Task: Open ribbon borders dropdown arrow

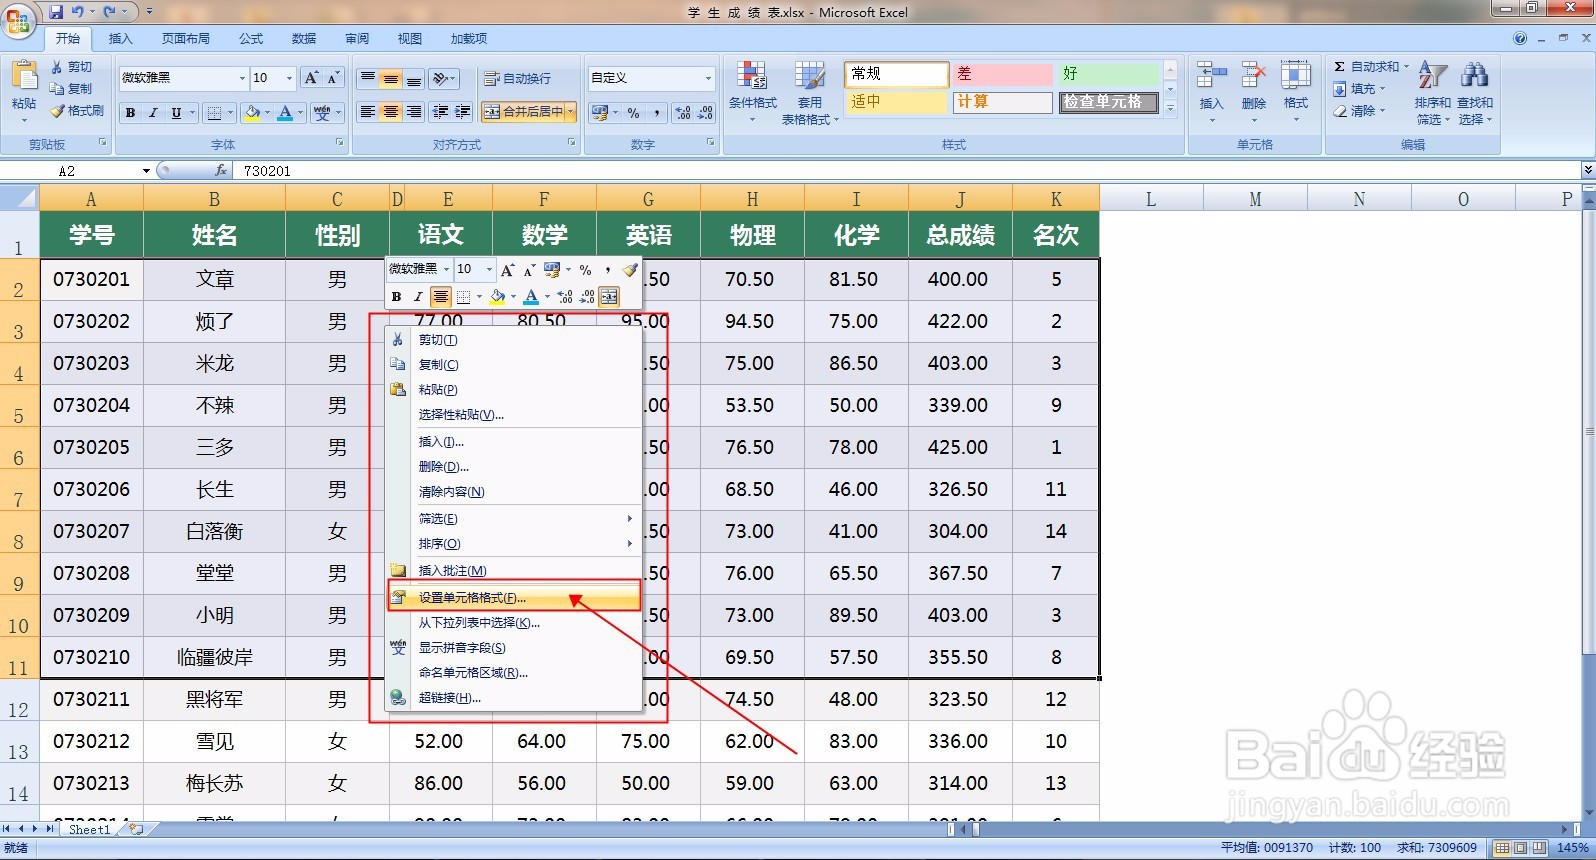Action: point(230,113)
